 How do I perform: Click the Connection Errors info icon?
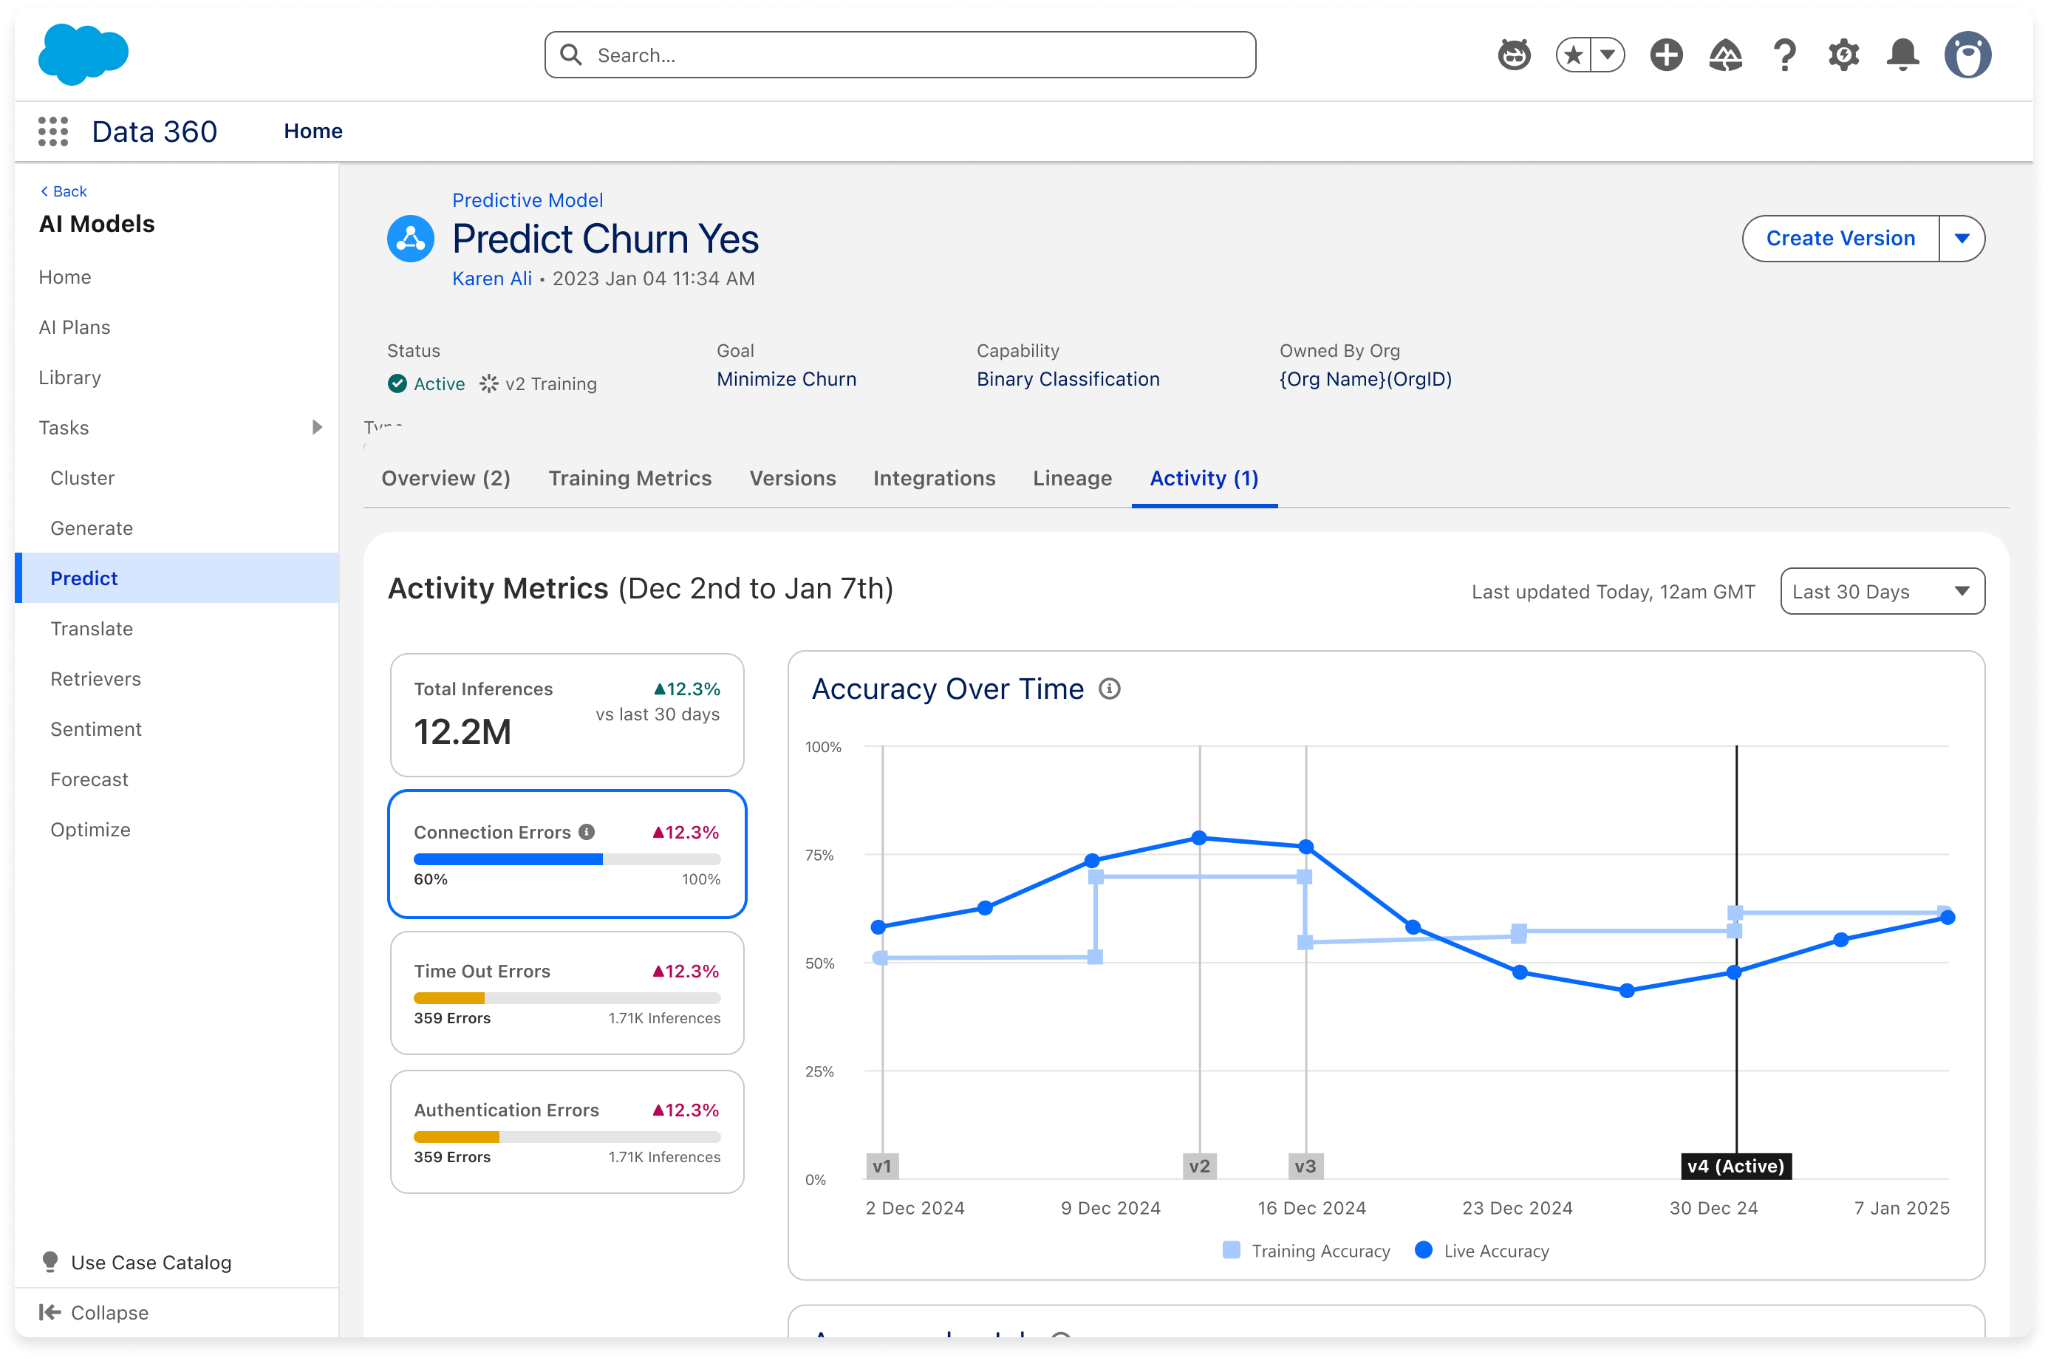click(x=587, y=831)
